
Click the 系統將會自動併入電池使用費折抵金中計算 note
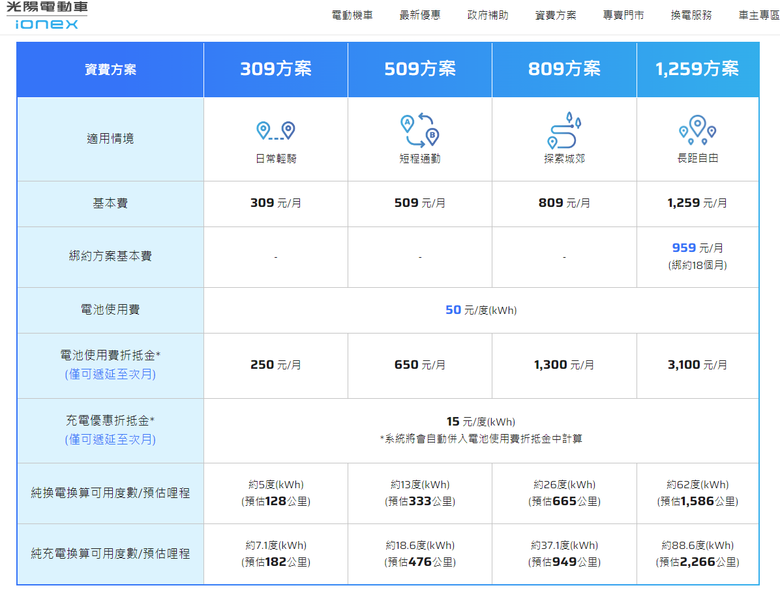[x=481, y=439]
